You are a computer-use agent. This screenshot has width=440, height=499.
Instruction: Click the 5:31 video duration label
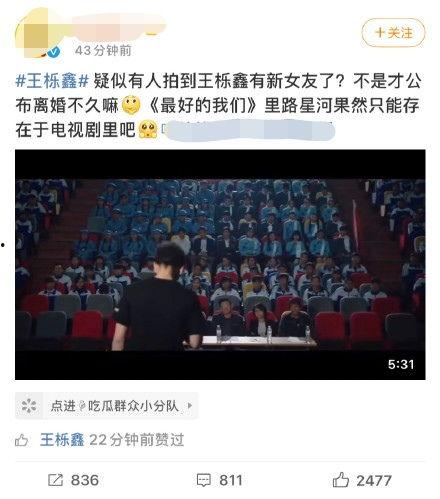point(401,364)
